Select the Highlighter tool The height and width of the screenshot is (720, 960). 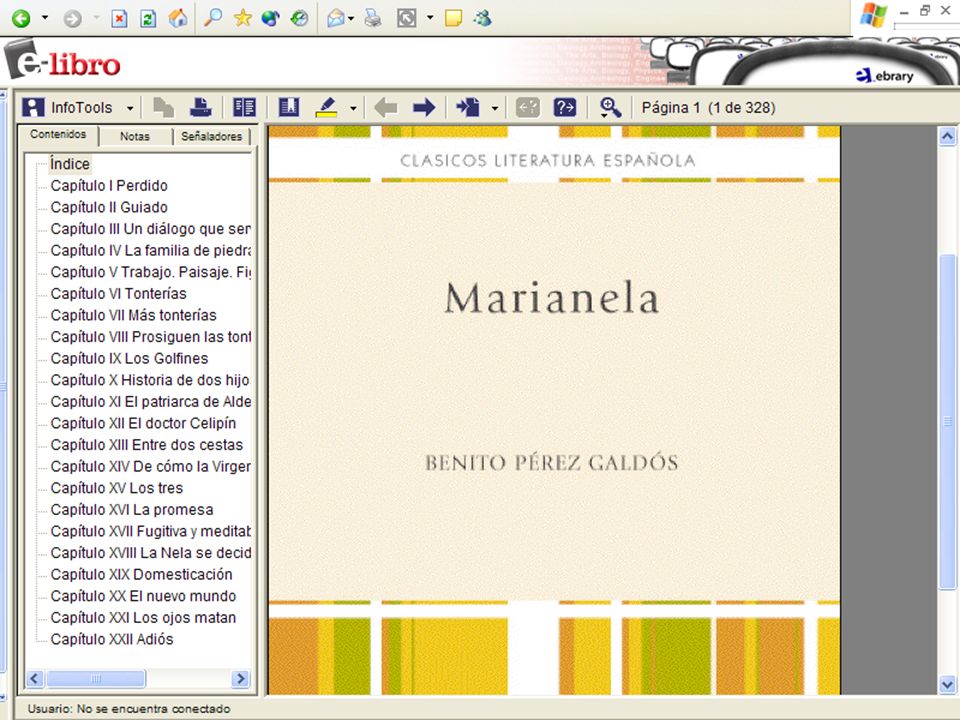pyautogui.click(x=326, y=108)
